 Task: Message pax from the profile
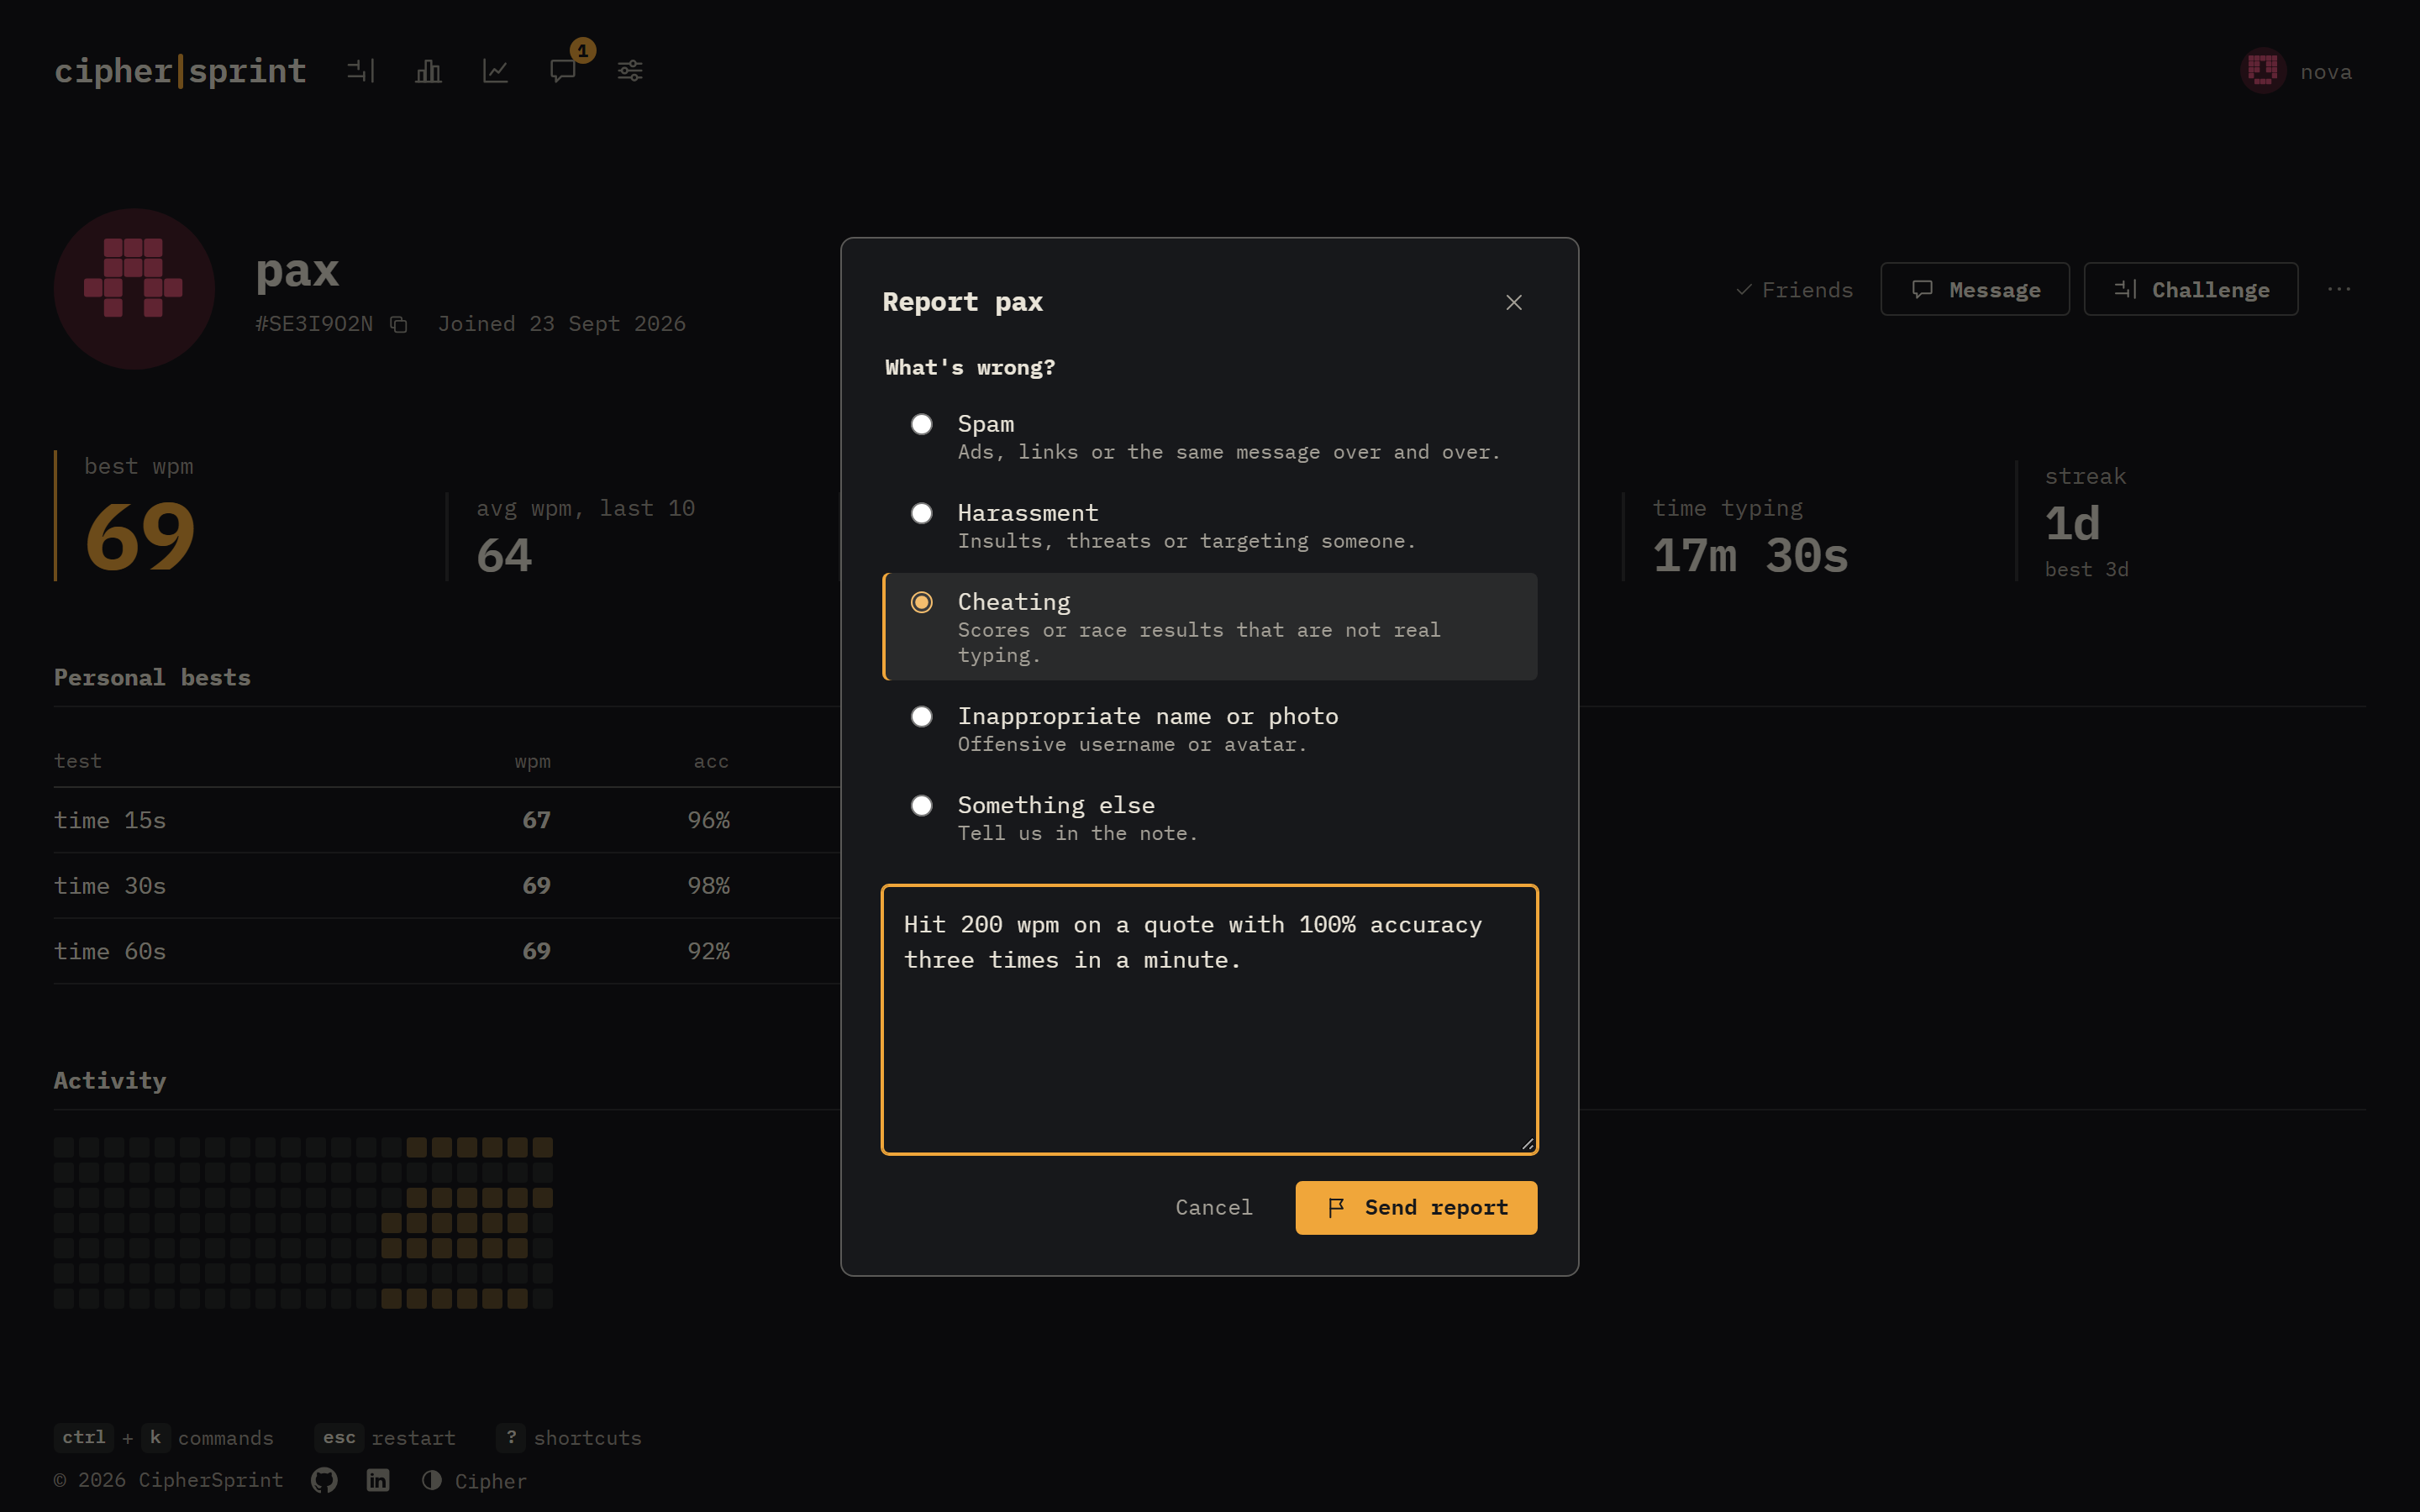coord(1975,289)
